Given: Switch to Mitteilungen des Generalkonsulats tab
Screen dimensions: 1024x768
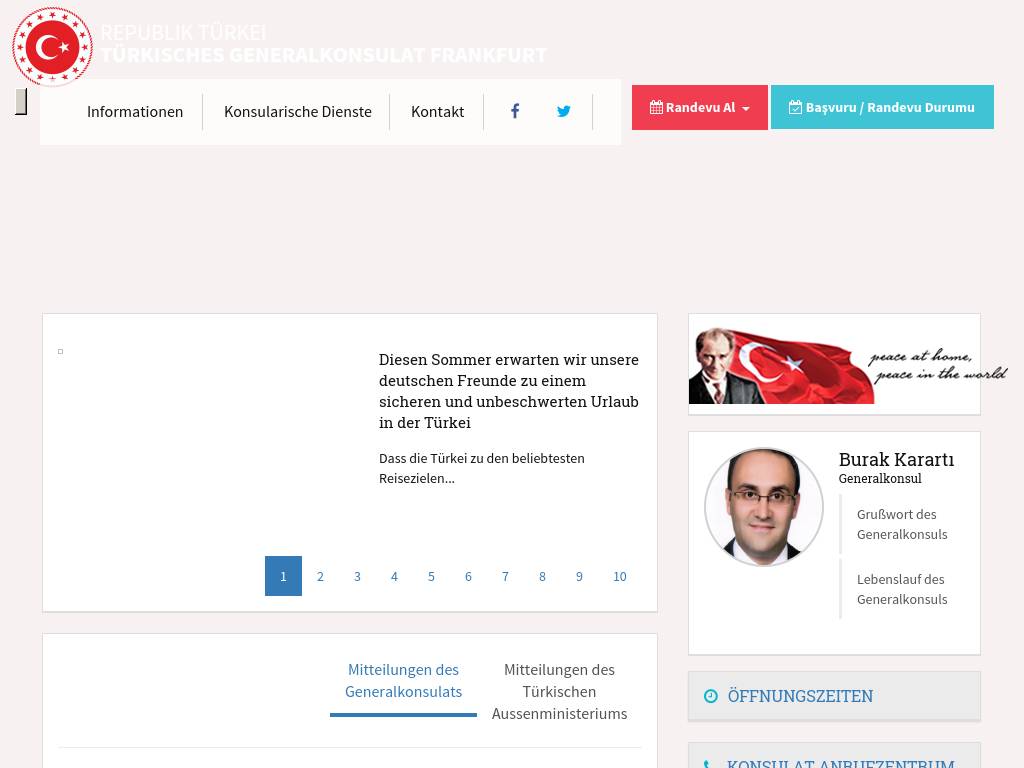Looking at the screenshot, I should pos(403,680).
